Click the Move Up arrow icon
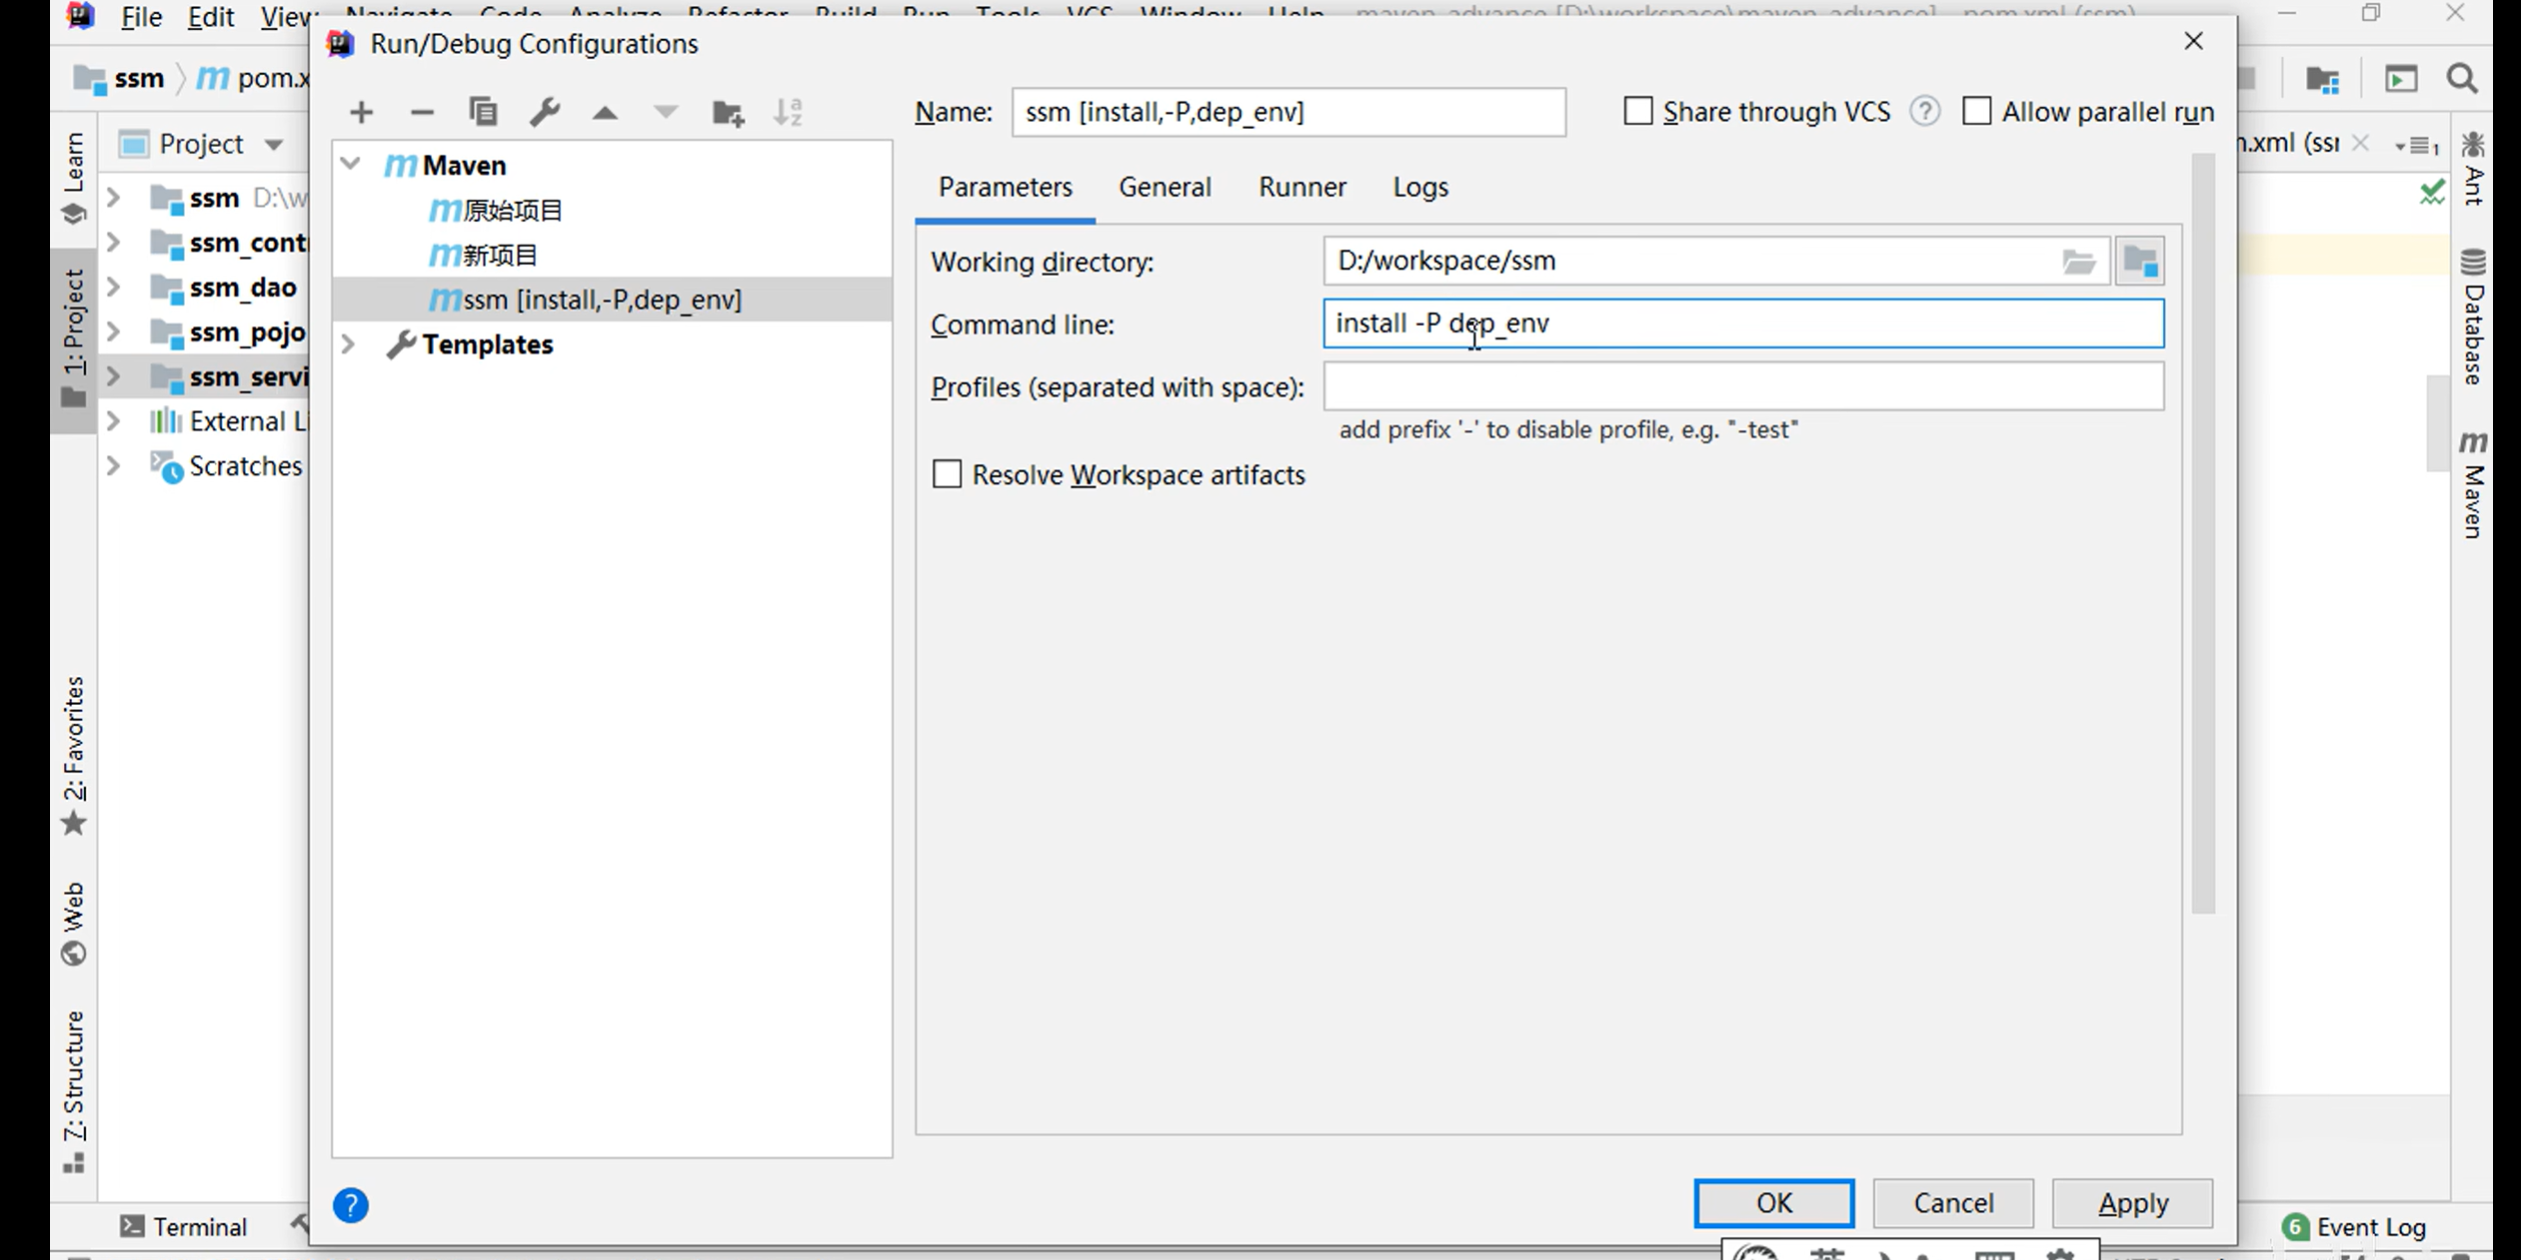The width and height of the screenshot is (2521, 1260). (605, 112)
